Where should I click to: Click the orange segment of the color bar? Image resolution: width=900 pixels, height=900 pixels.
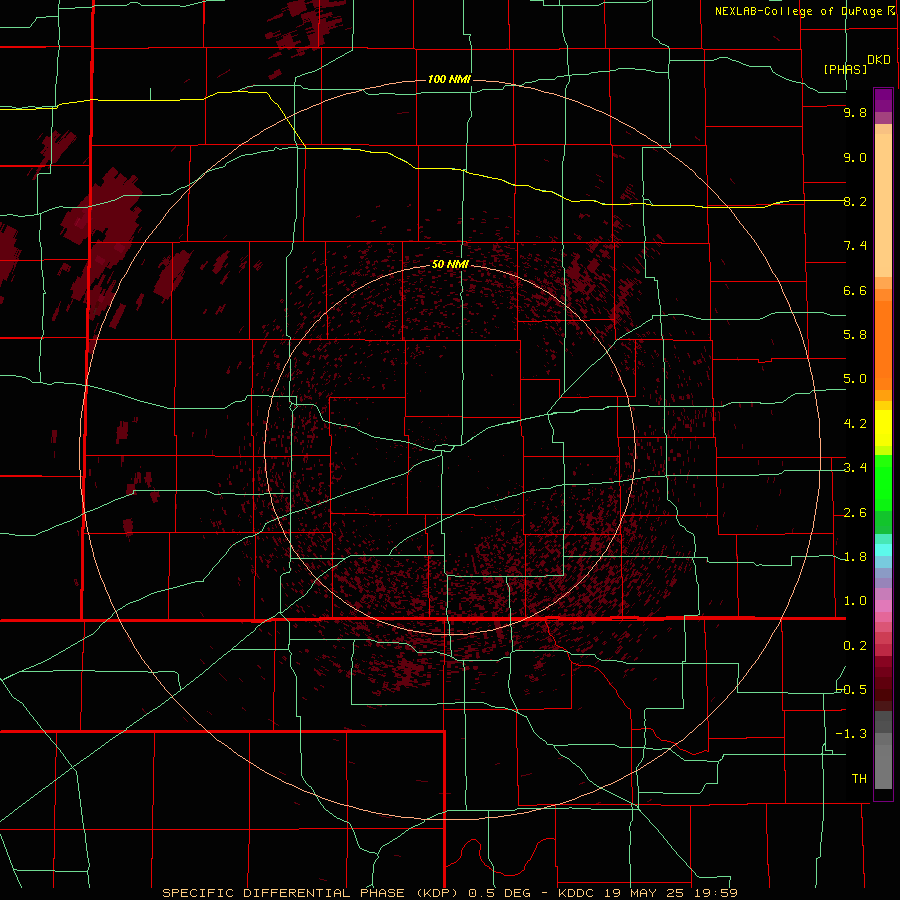tap(883, 344)
